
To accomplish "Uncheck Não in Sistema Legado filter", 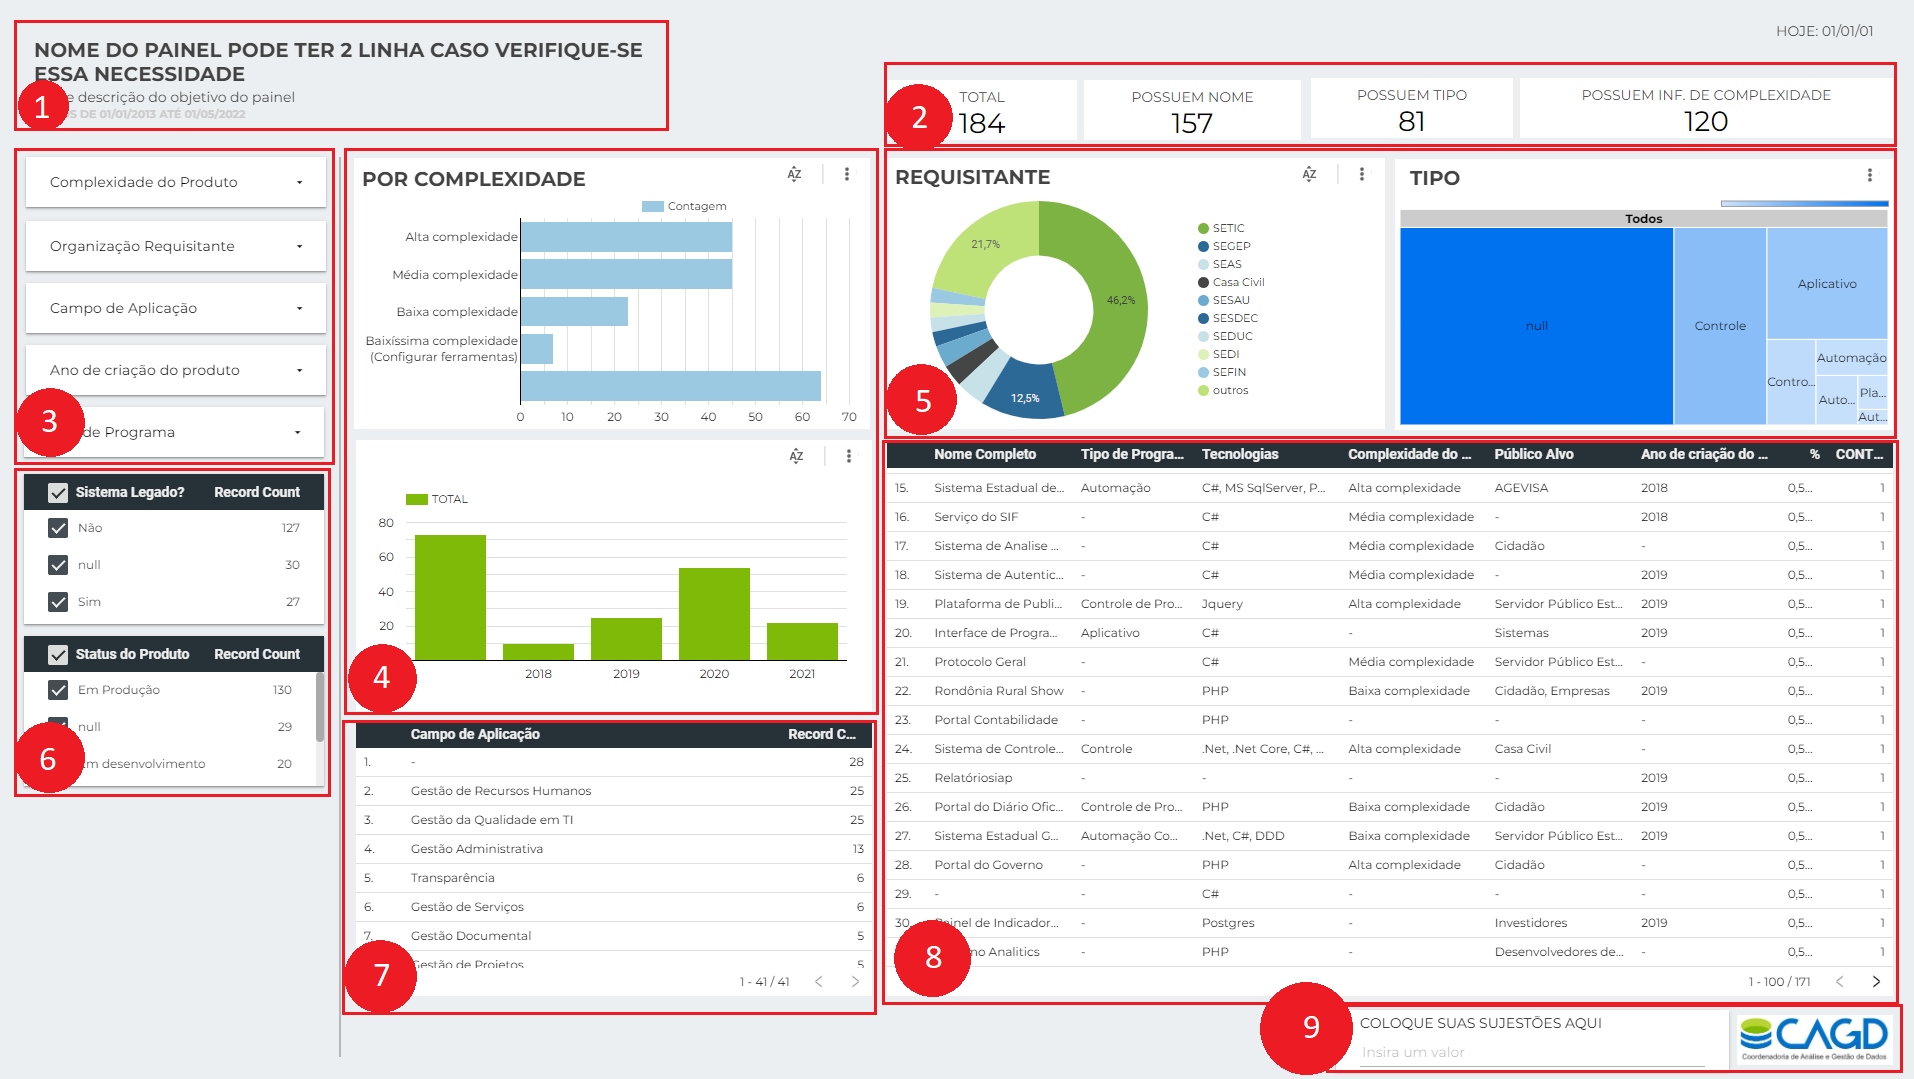I will coord(58,528).
